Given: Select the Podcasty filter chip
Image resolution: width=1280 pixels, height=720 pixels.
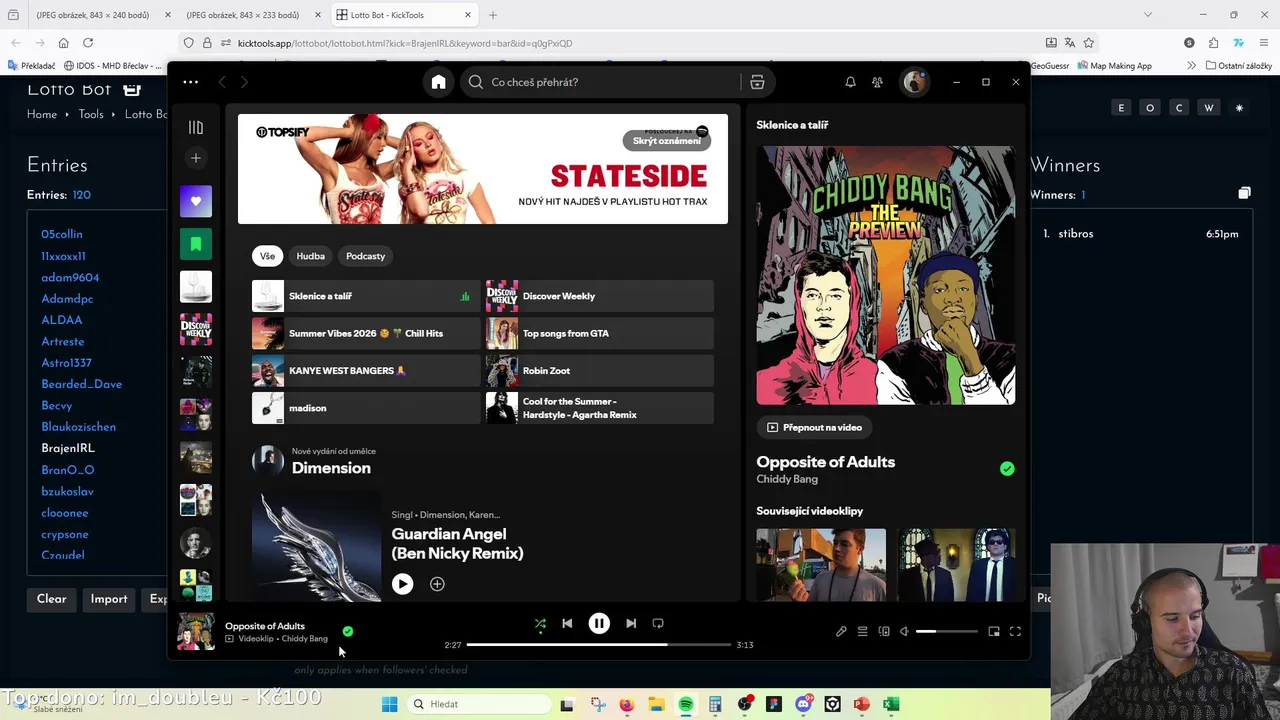Looking at the screenshot, I should [365, 256].
